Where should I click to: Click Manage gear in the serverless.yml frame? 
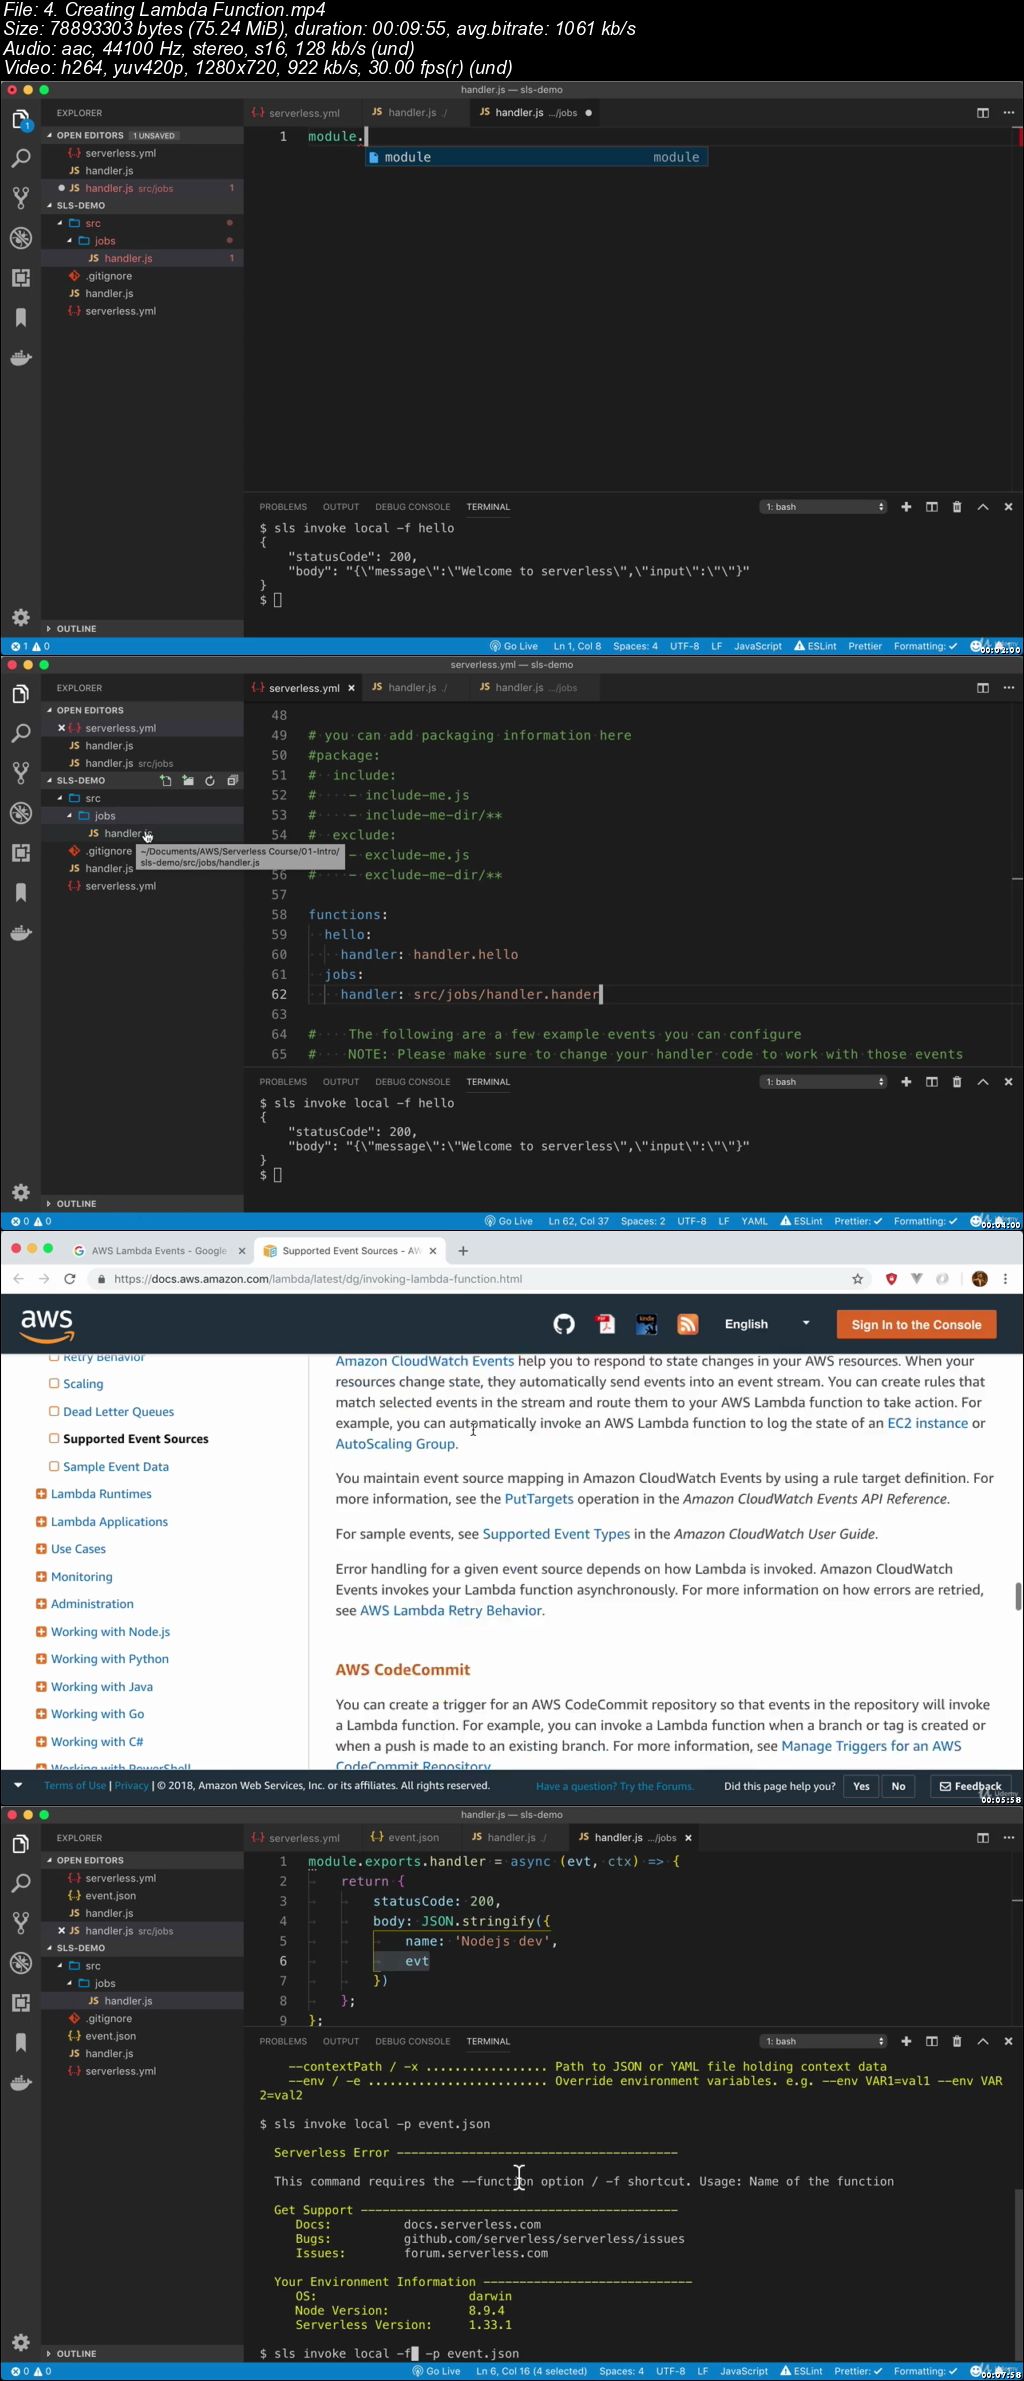[20, 1192]
